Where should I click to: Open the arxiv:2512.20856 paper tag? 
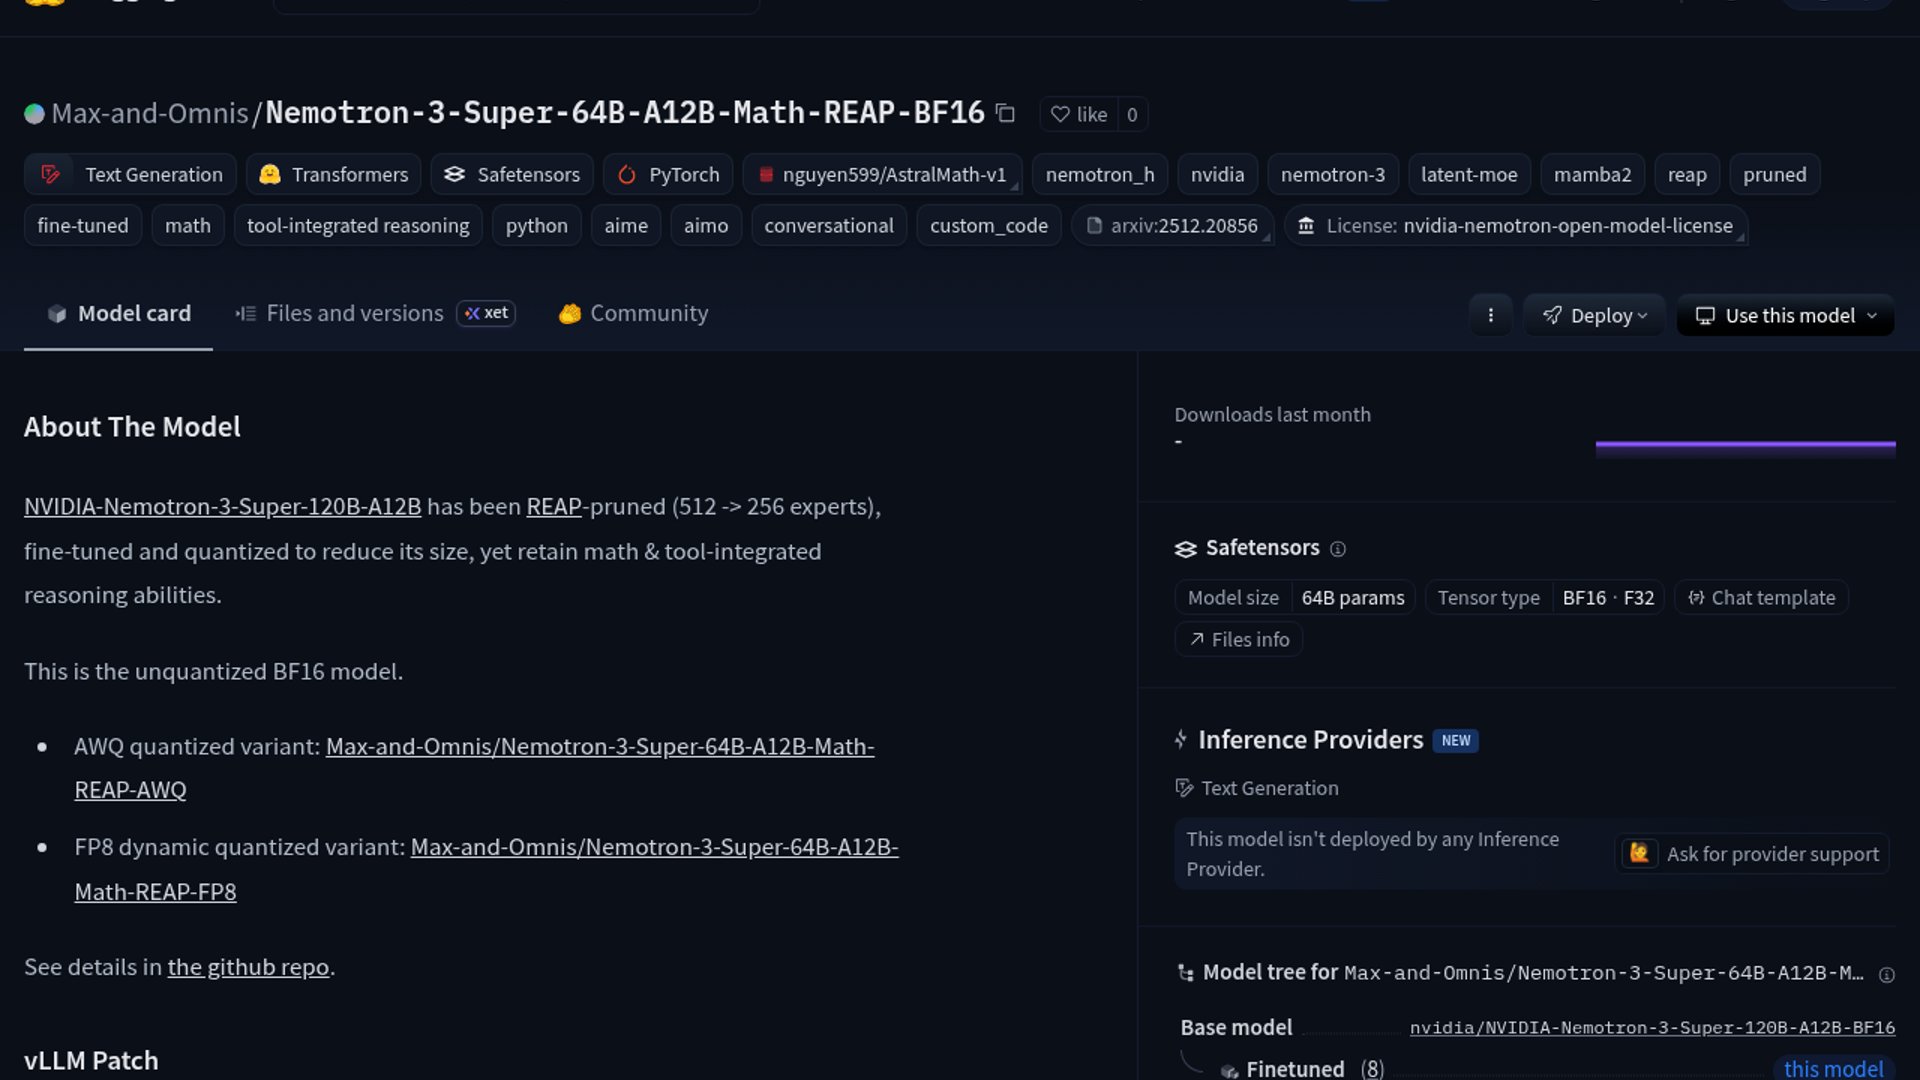[1172, 226]
